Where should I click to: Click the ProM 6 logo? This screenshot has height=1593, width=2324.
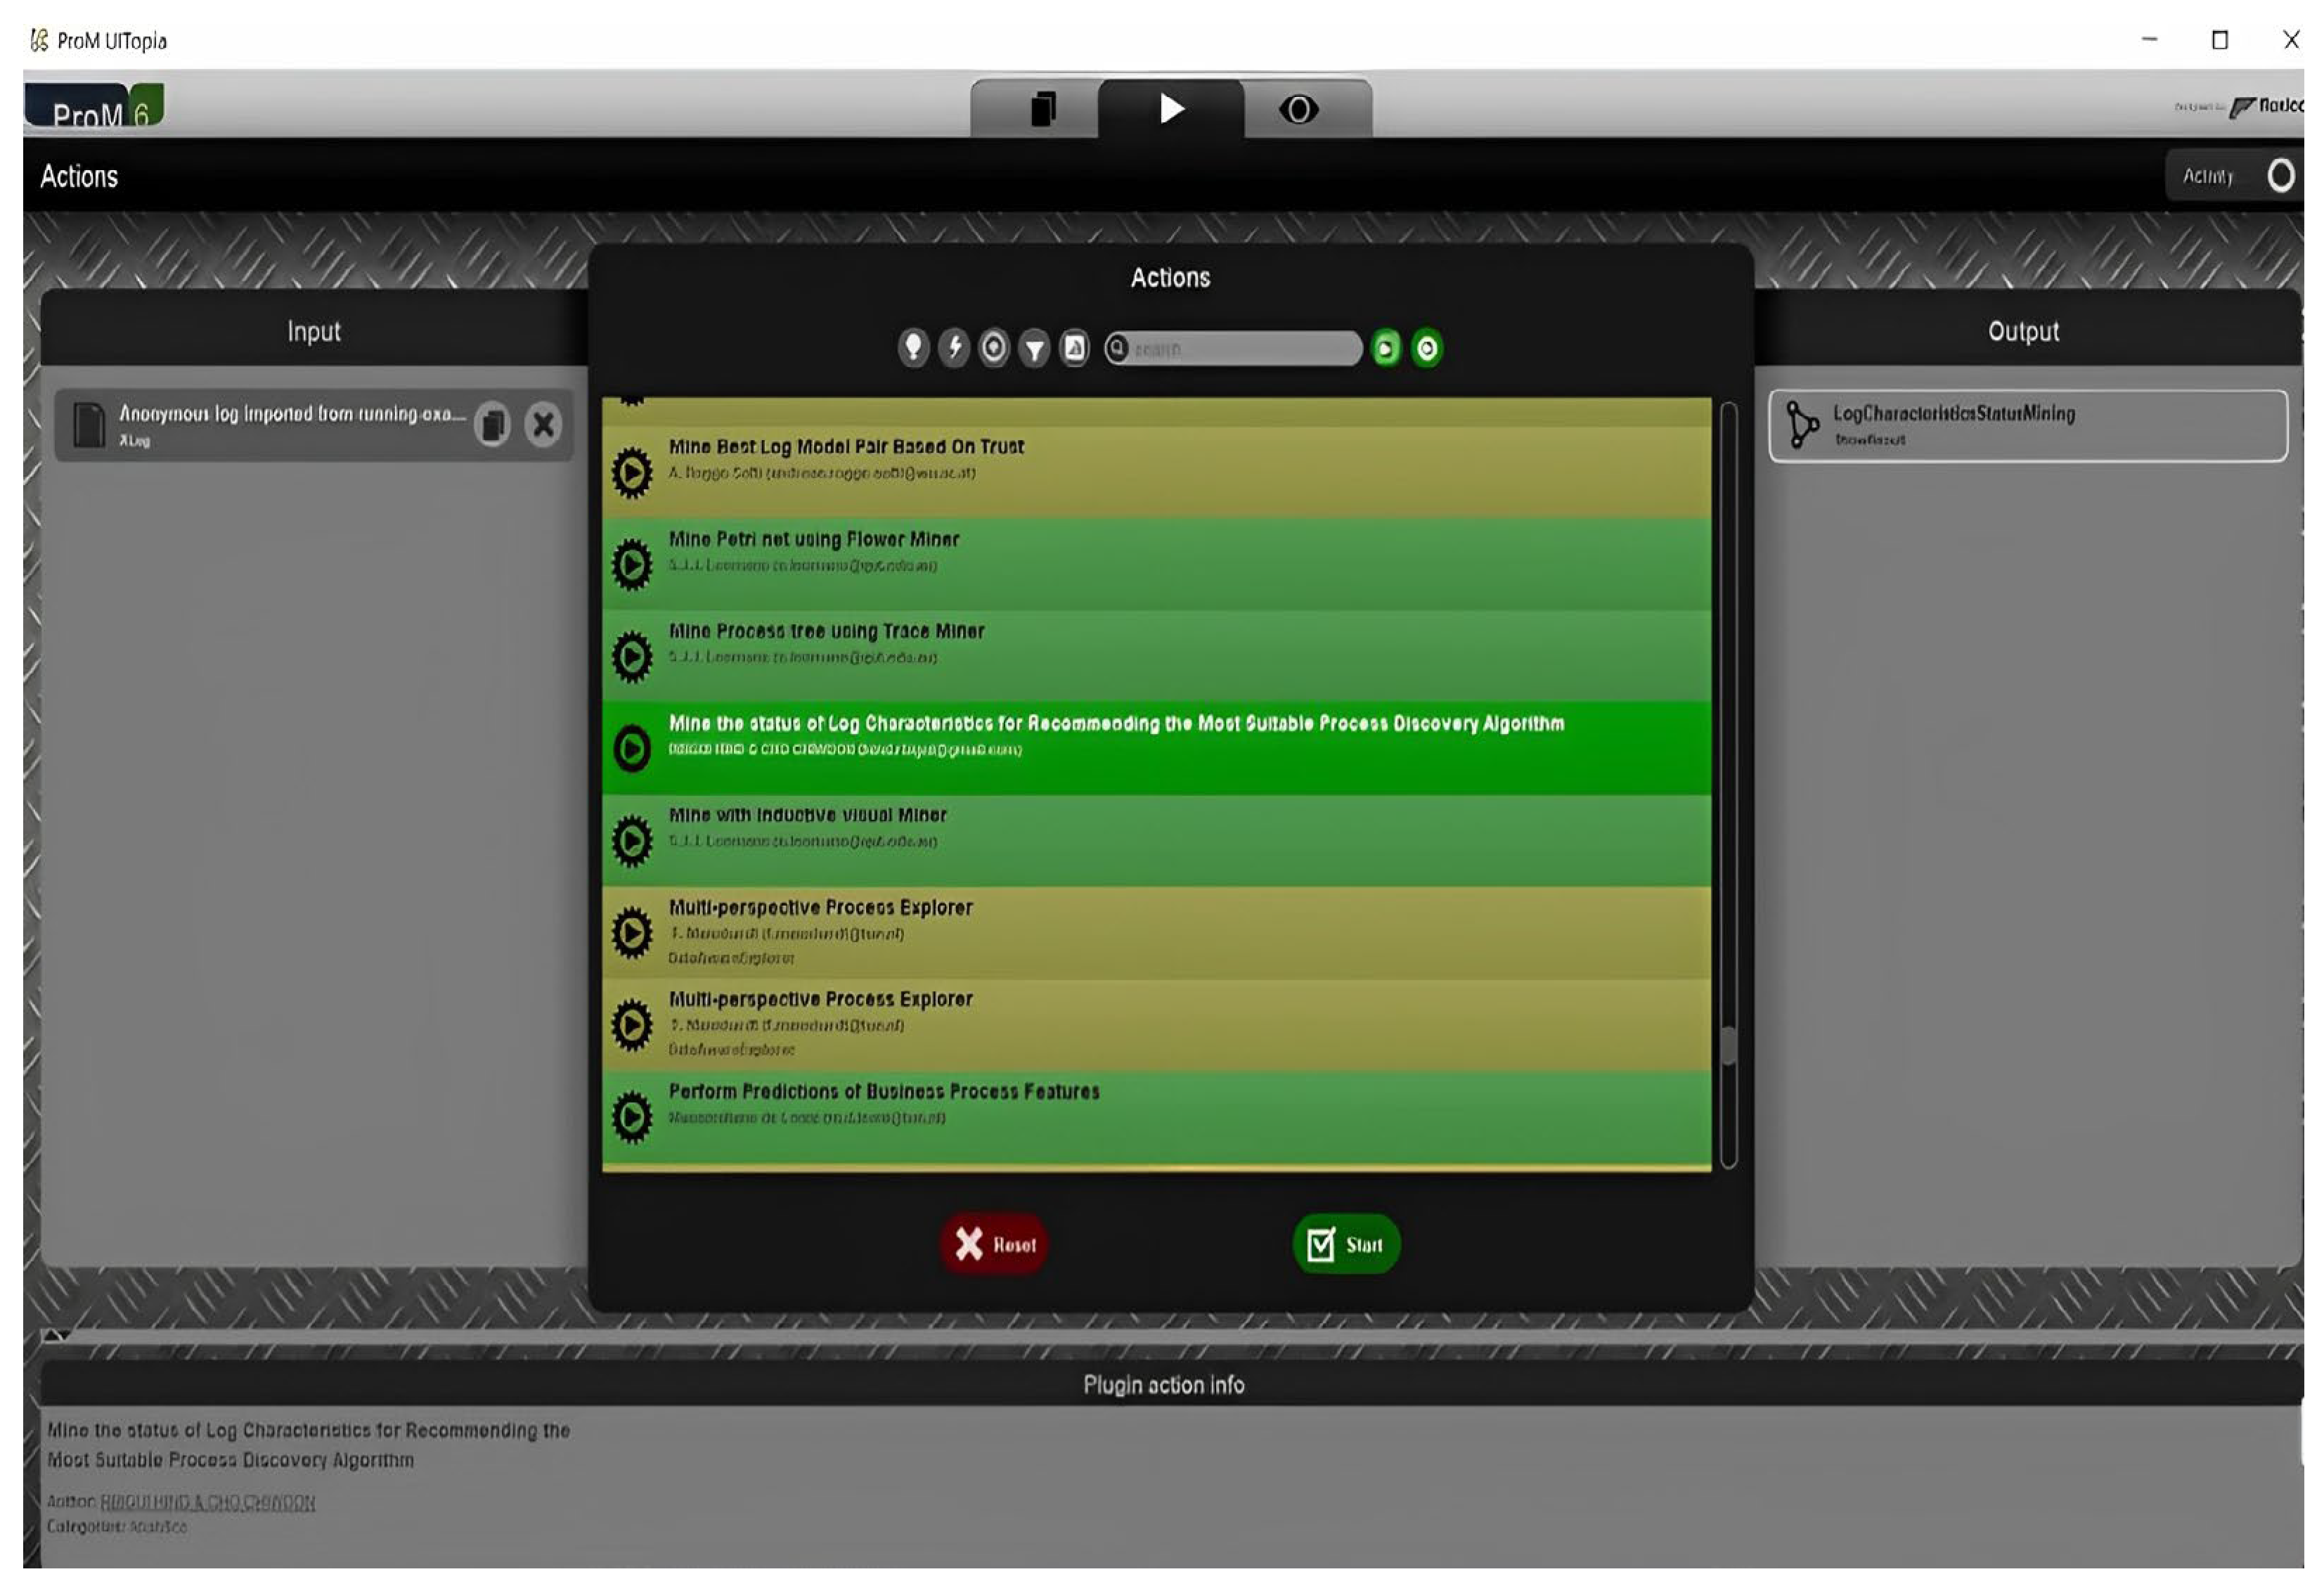tap(95, 106)
